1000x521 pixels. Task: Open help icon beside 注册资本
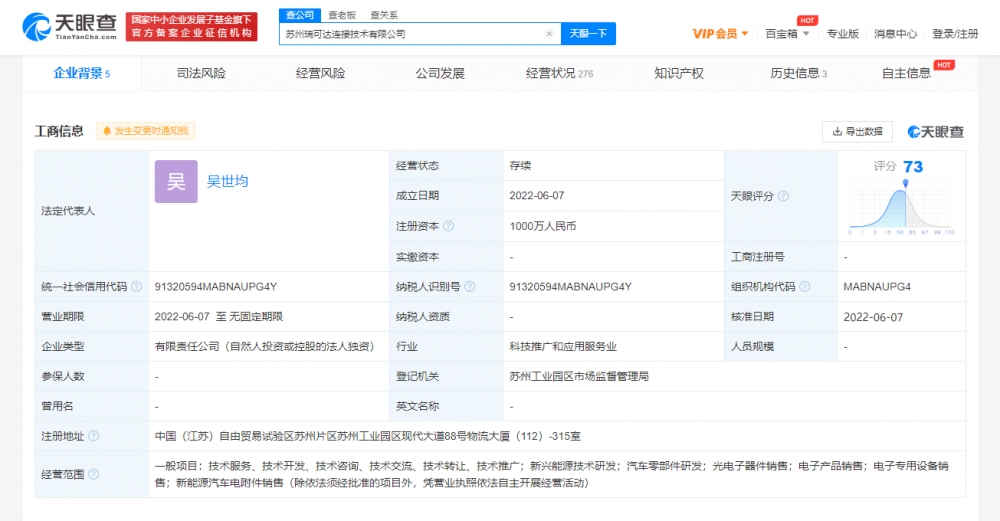[x=448, y=226]
